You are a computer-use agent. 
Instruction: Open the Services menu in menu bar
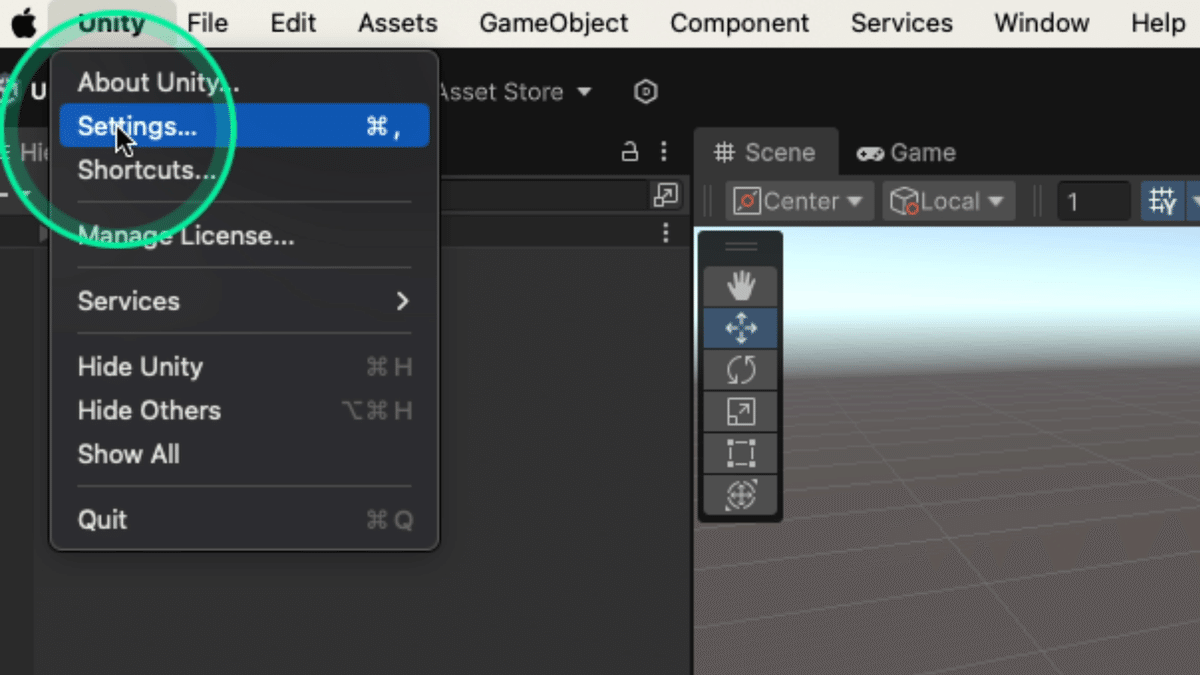click(902, 23)
